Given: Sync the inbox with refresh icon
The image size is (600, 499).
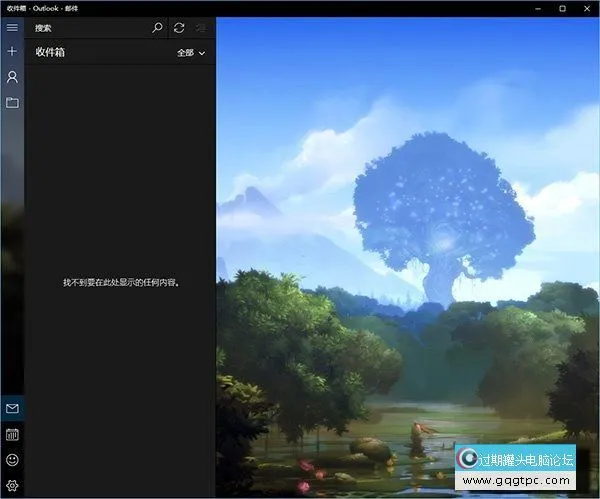Looking at the screenshot, I should 179,28.
